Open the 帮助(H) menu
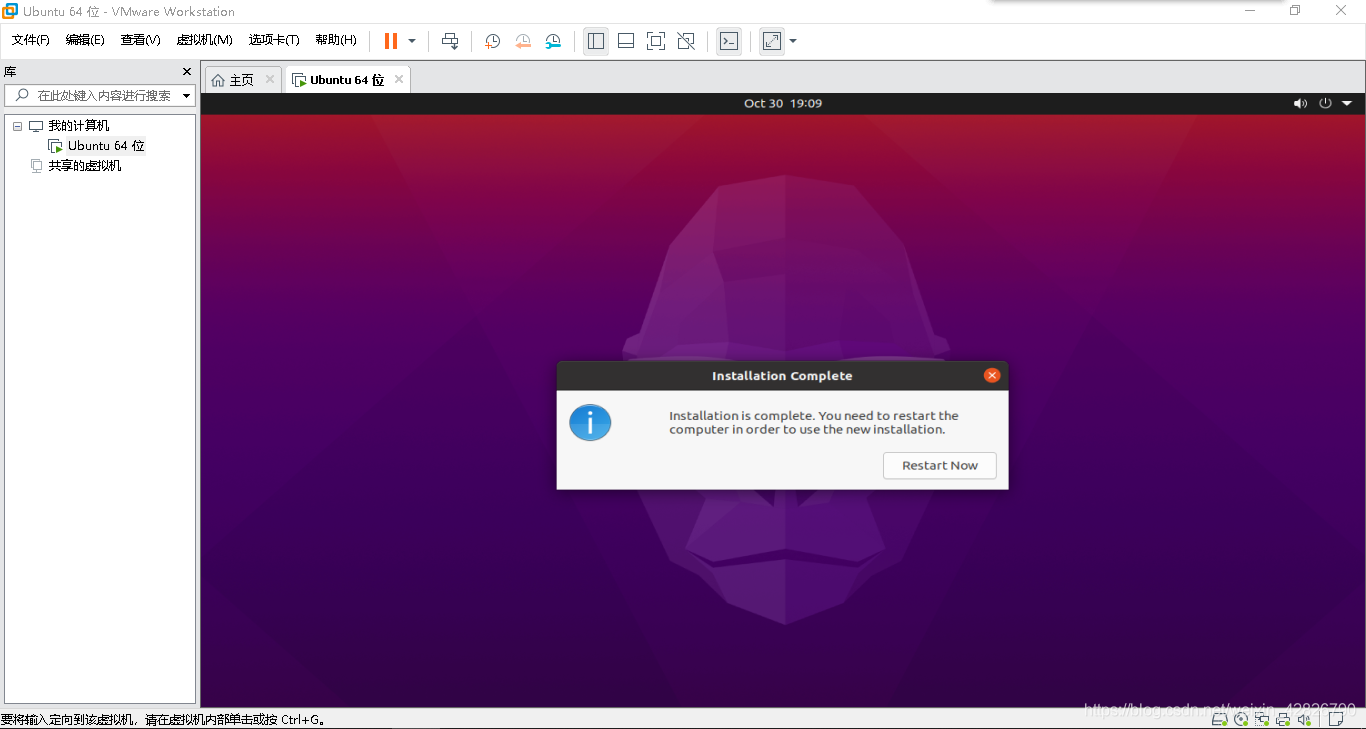This screenshot has width=1366, height=729. pos(336,40)
